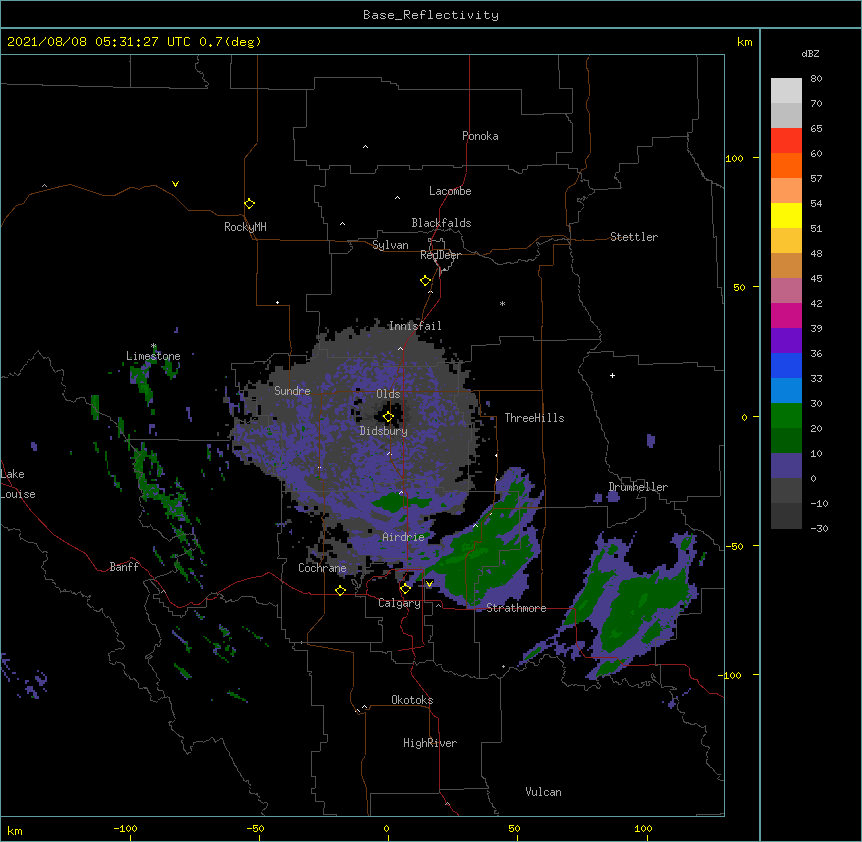Click the Okotoks city label
This screenshot has height=842, width=862.
(x=412, y=700)
